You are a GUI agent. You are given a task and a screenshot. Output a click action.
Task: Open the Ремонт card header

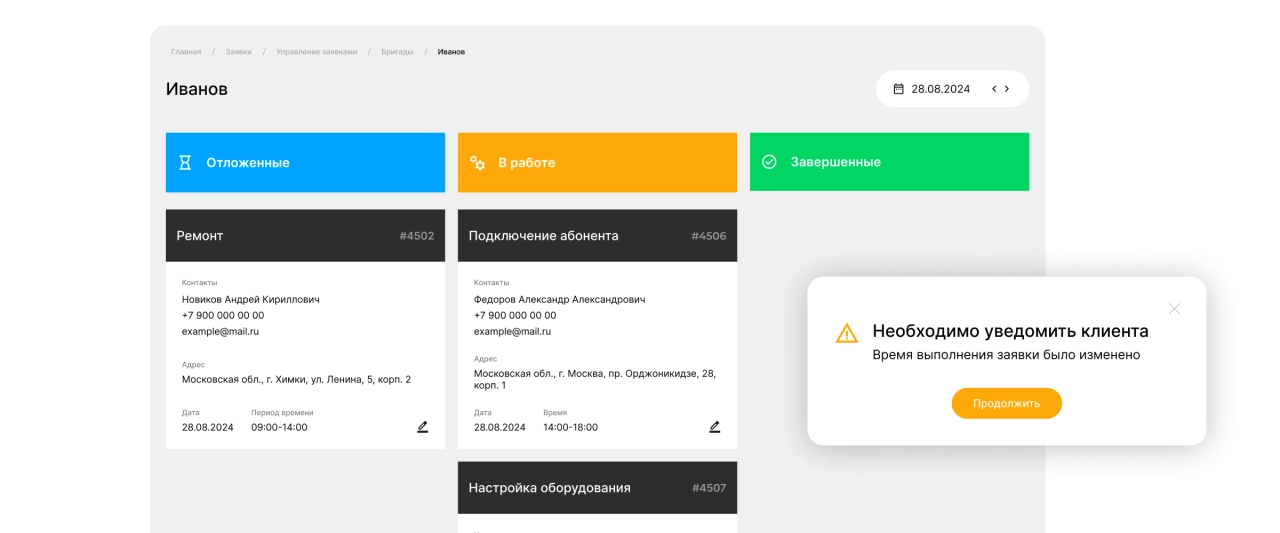pyautogui.click(x=305, y=236)
